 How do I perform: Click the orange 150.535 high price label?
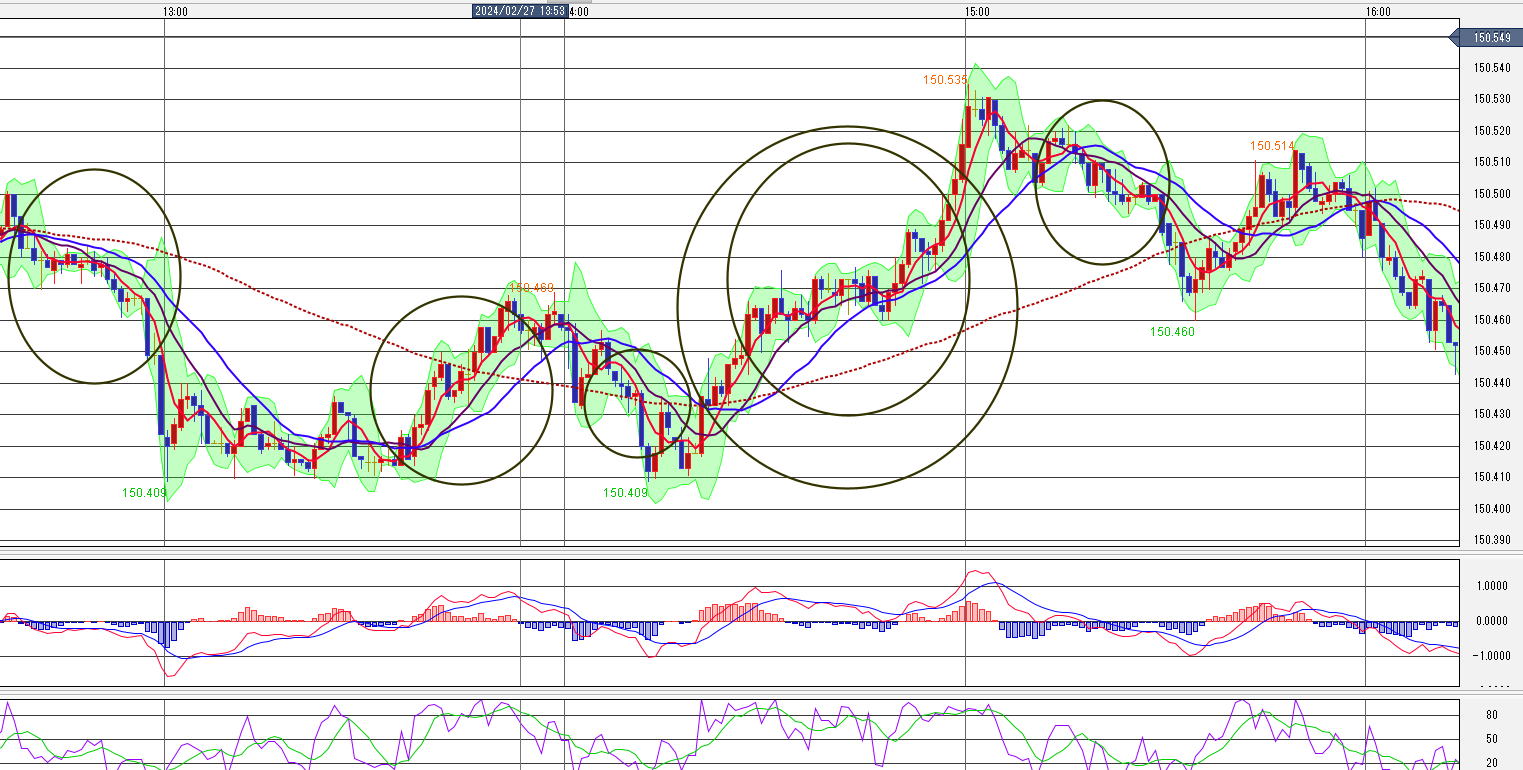pos(945,80)
